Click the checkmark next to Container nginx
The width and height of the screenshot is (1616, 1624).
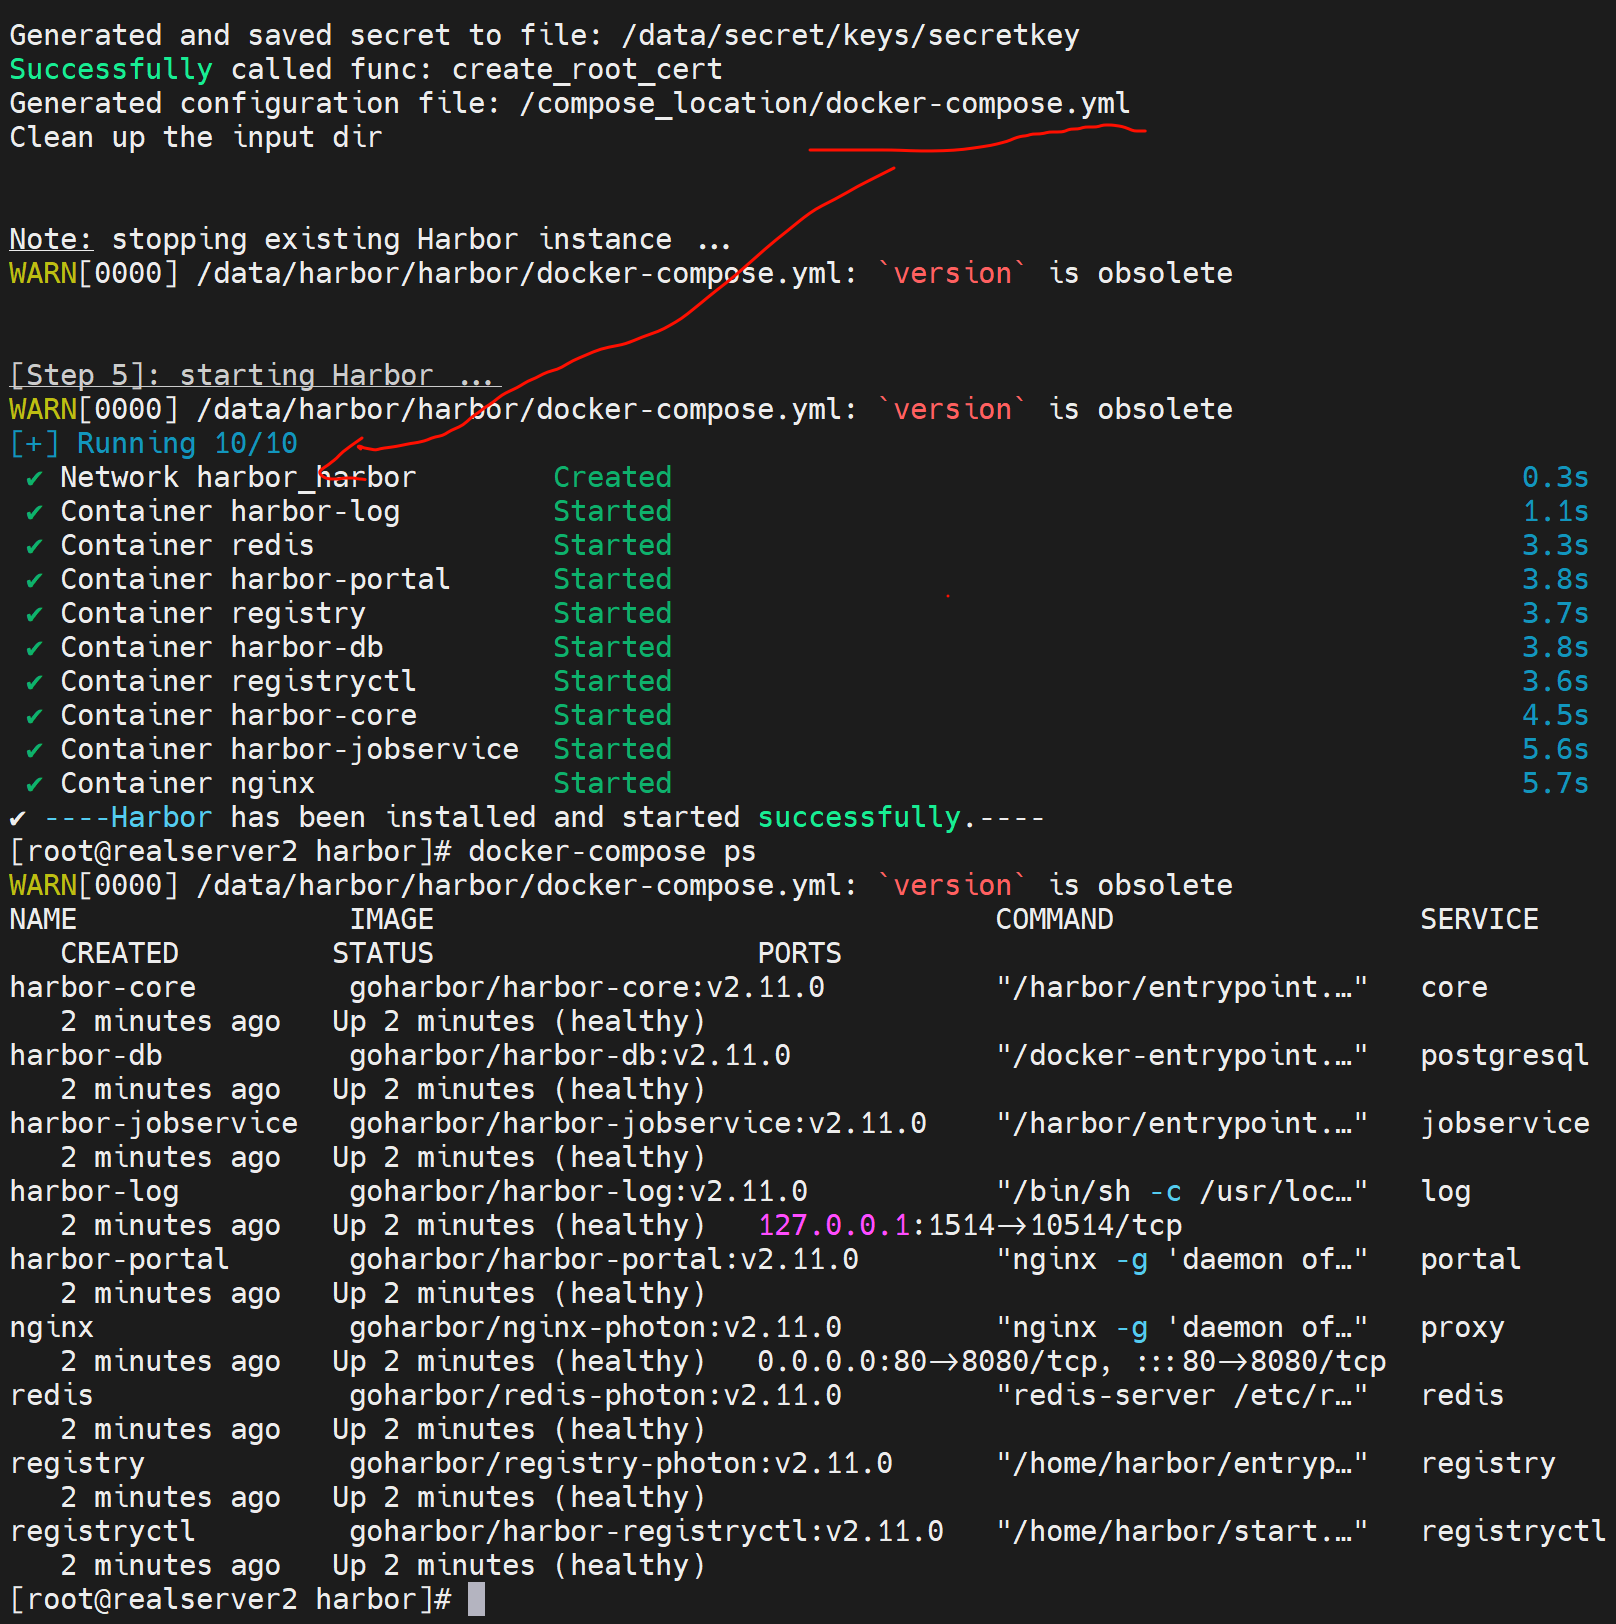tap(34, 785)
